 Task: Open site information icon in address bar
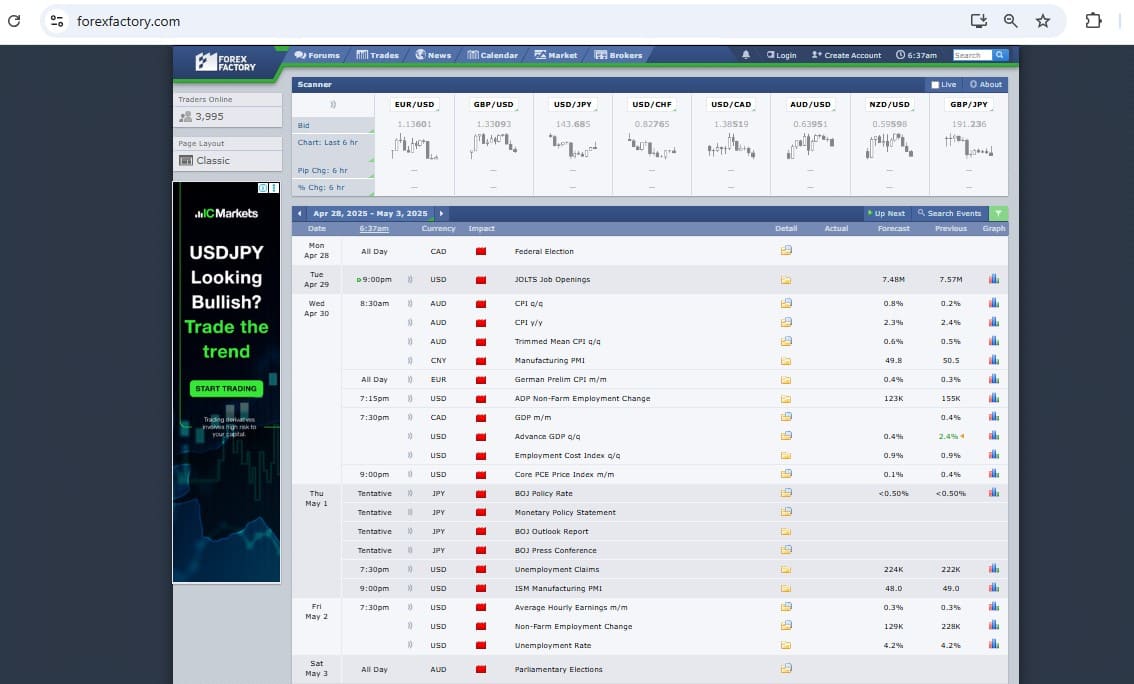tap(57, 21)
